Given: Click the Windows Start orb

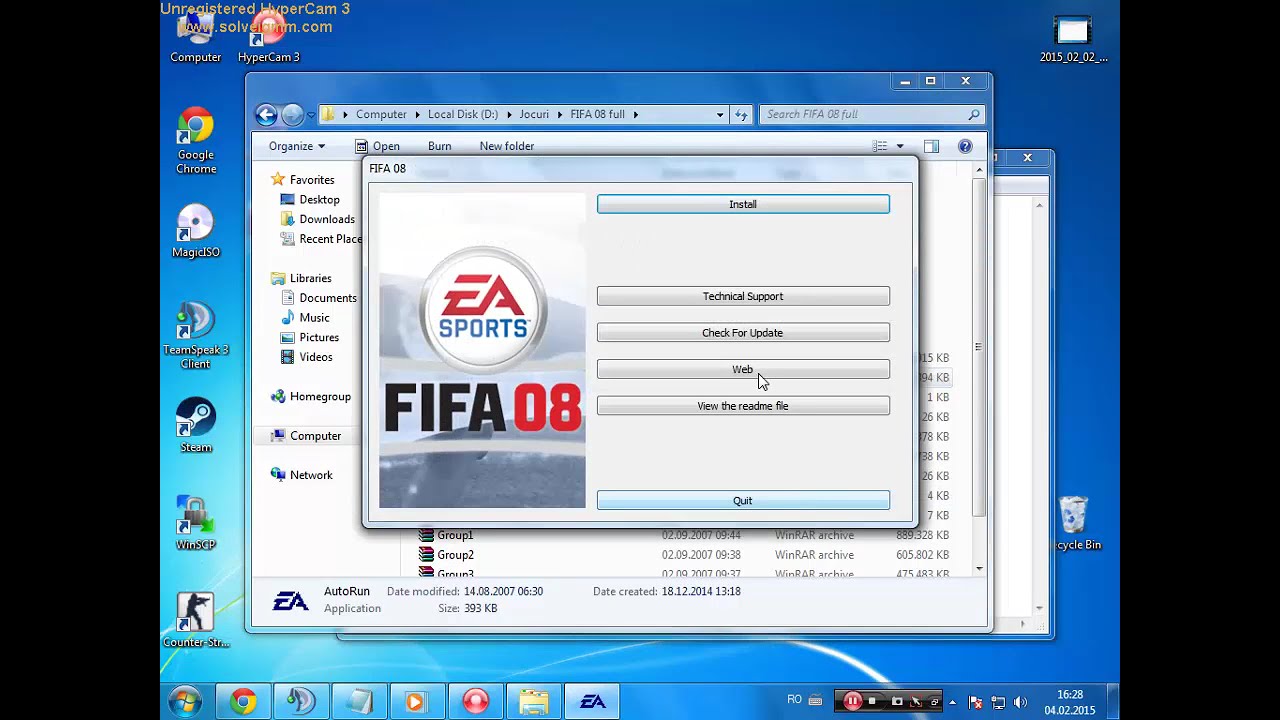Looking at the screenshot, I should tap(185, 701).
